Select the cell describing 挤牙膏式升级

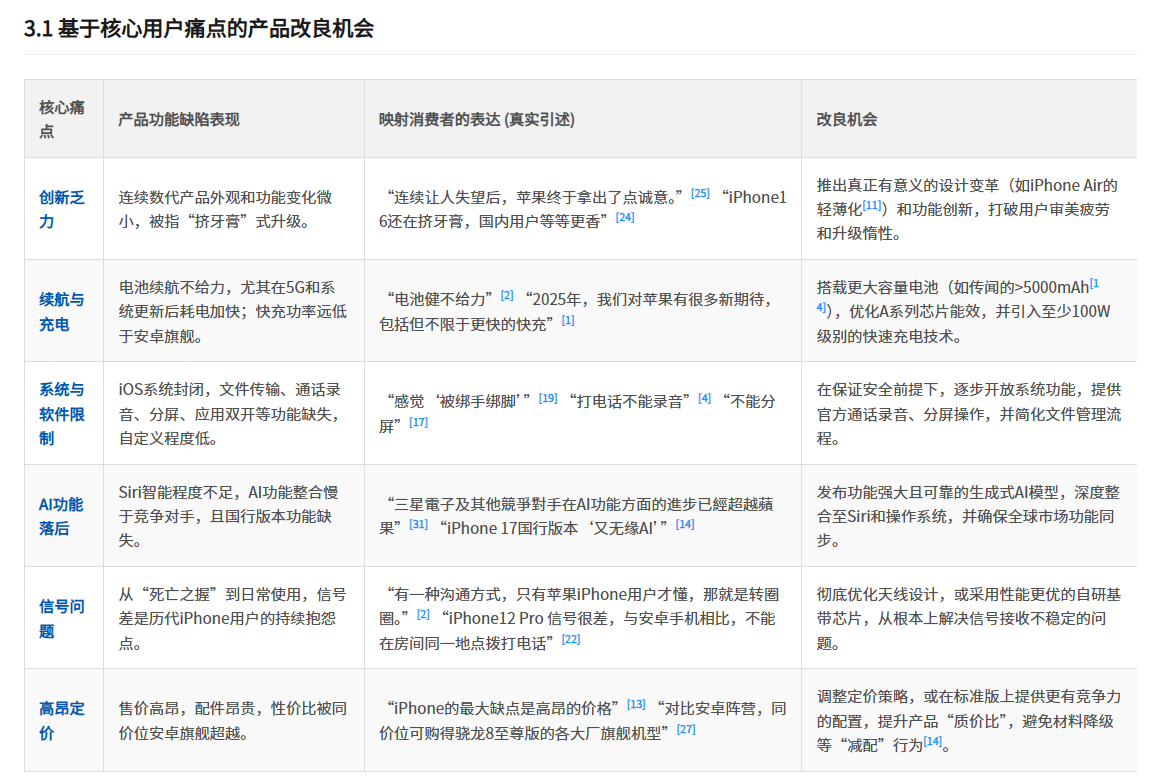(x=234, y=209)
